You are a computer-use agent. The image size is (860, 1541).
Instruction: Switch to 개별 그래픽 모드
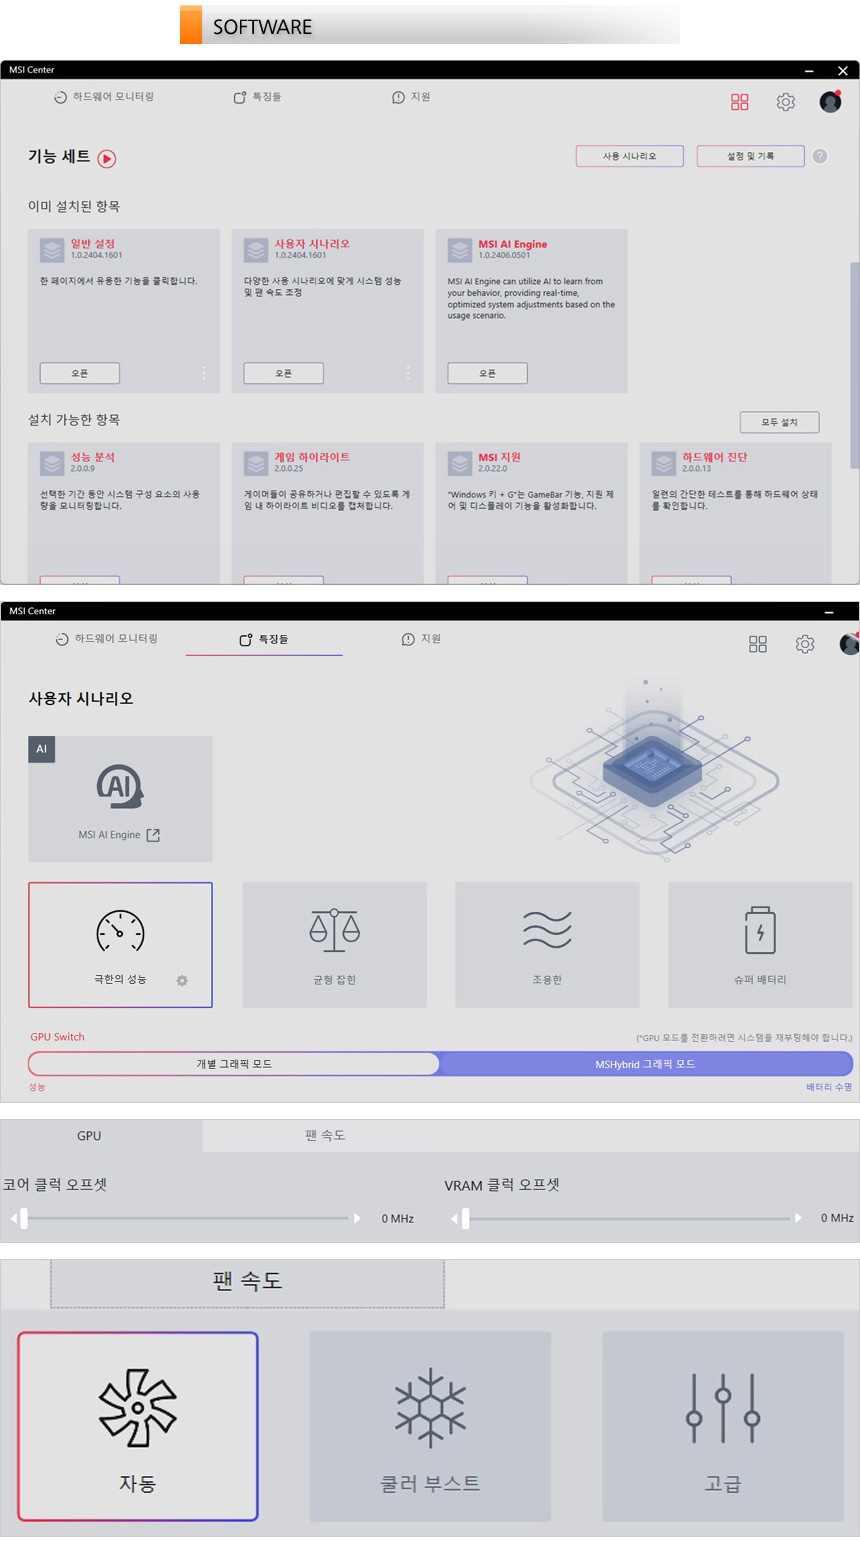[x=234, y=1064]
